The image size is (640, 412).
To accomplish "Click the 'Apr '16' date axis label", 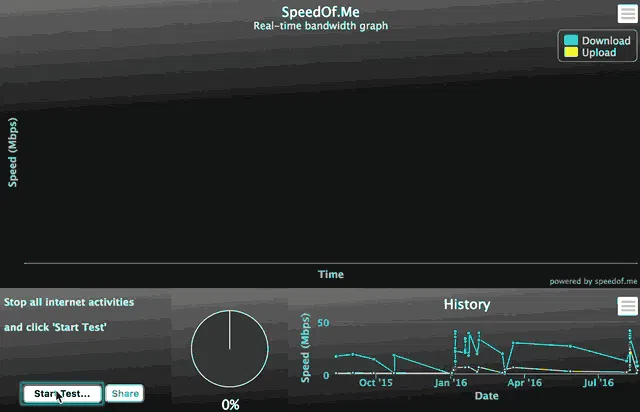I will 524,383.
